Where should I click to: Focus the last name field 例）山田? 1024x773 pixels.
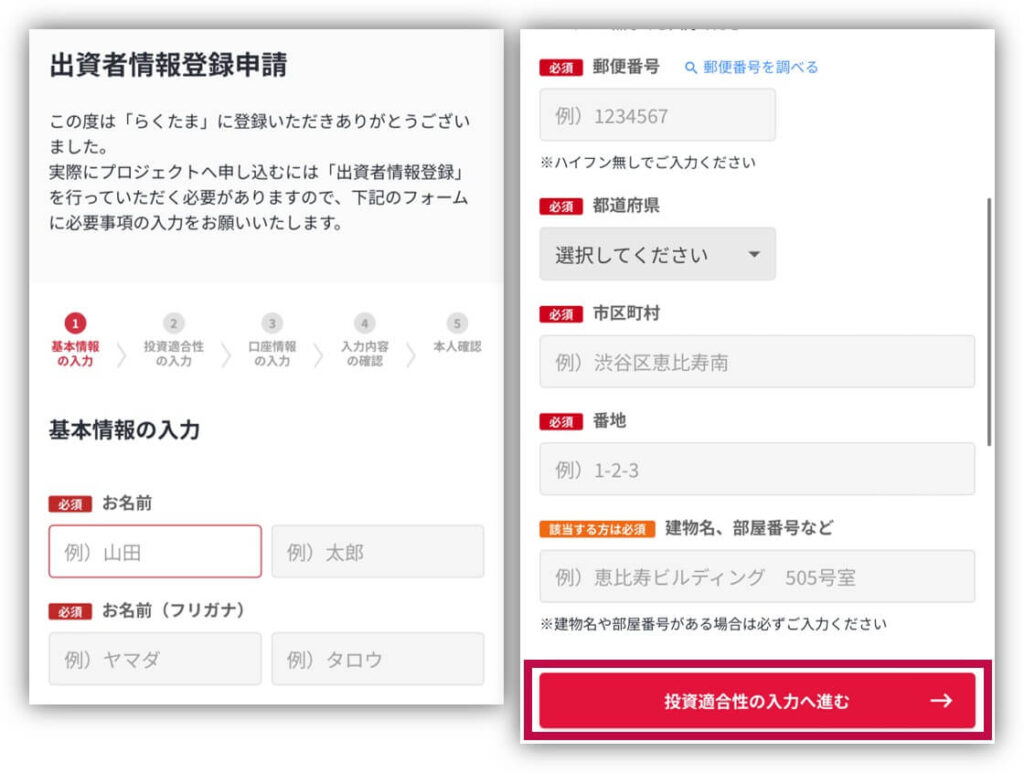(155, 552)
